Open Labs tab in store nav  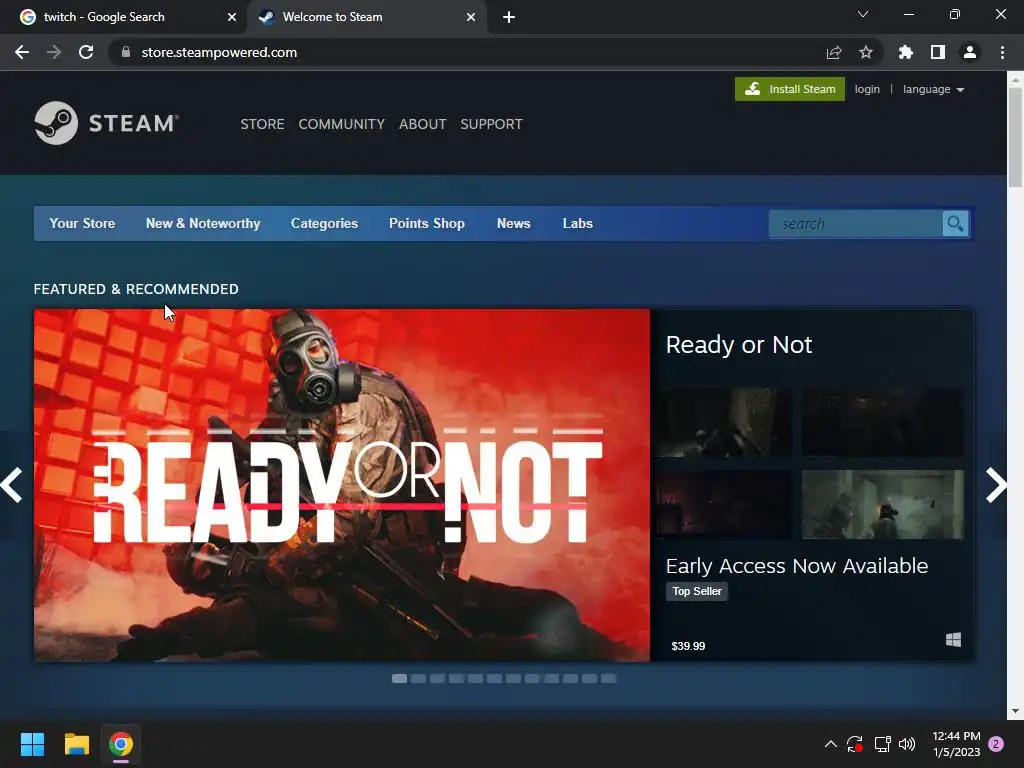578,223
